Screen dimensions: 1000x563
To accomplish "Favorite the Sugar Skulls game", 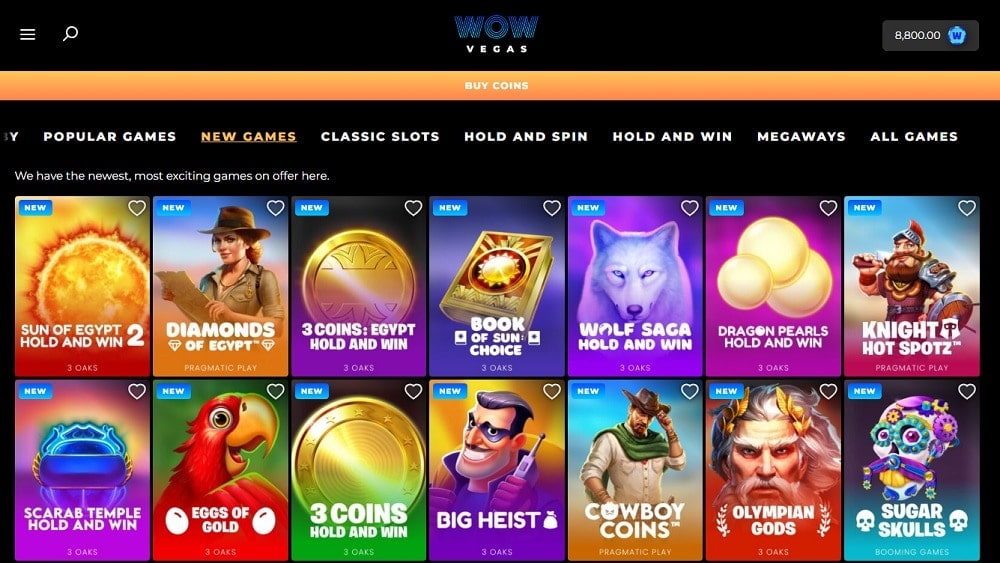I will (967, 391).
